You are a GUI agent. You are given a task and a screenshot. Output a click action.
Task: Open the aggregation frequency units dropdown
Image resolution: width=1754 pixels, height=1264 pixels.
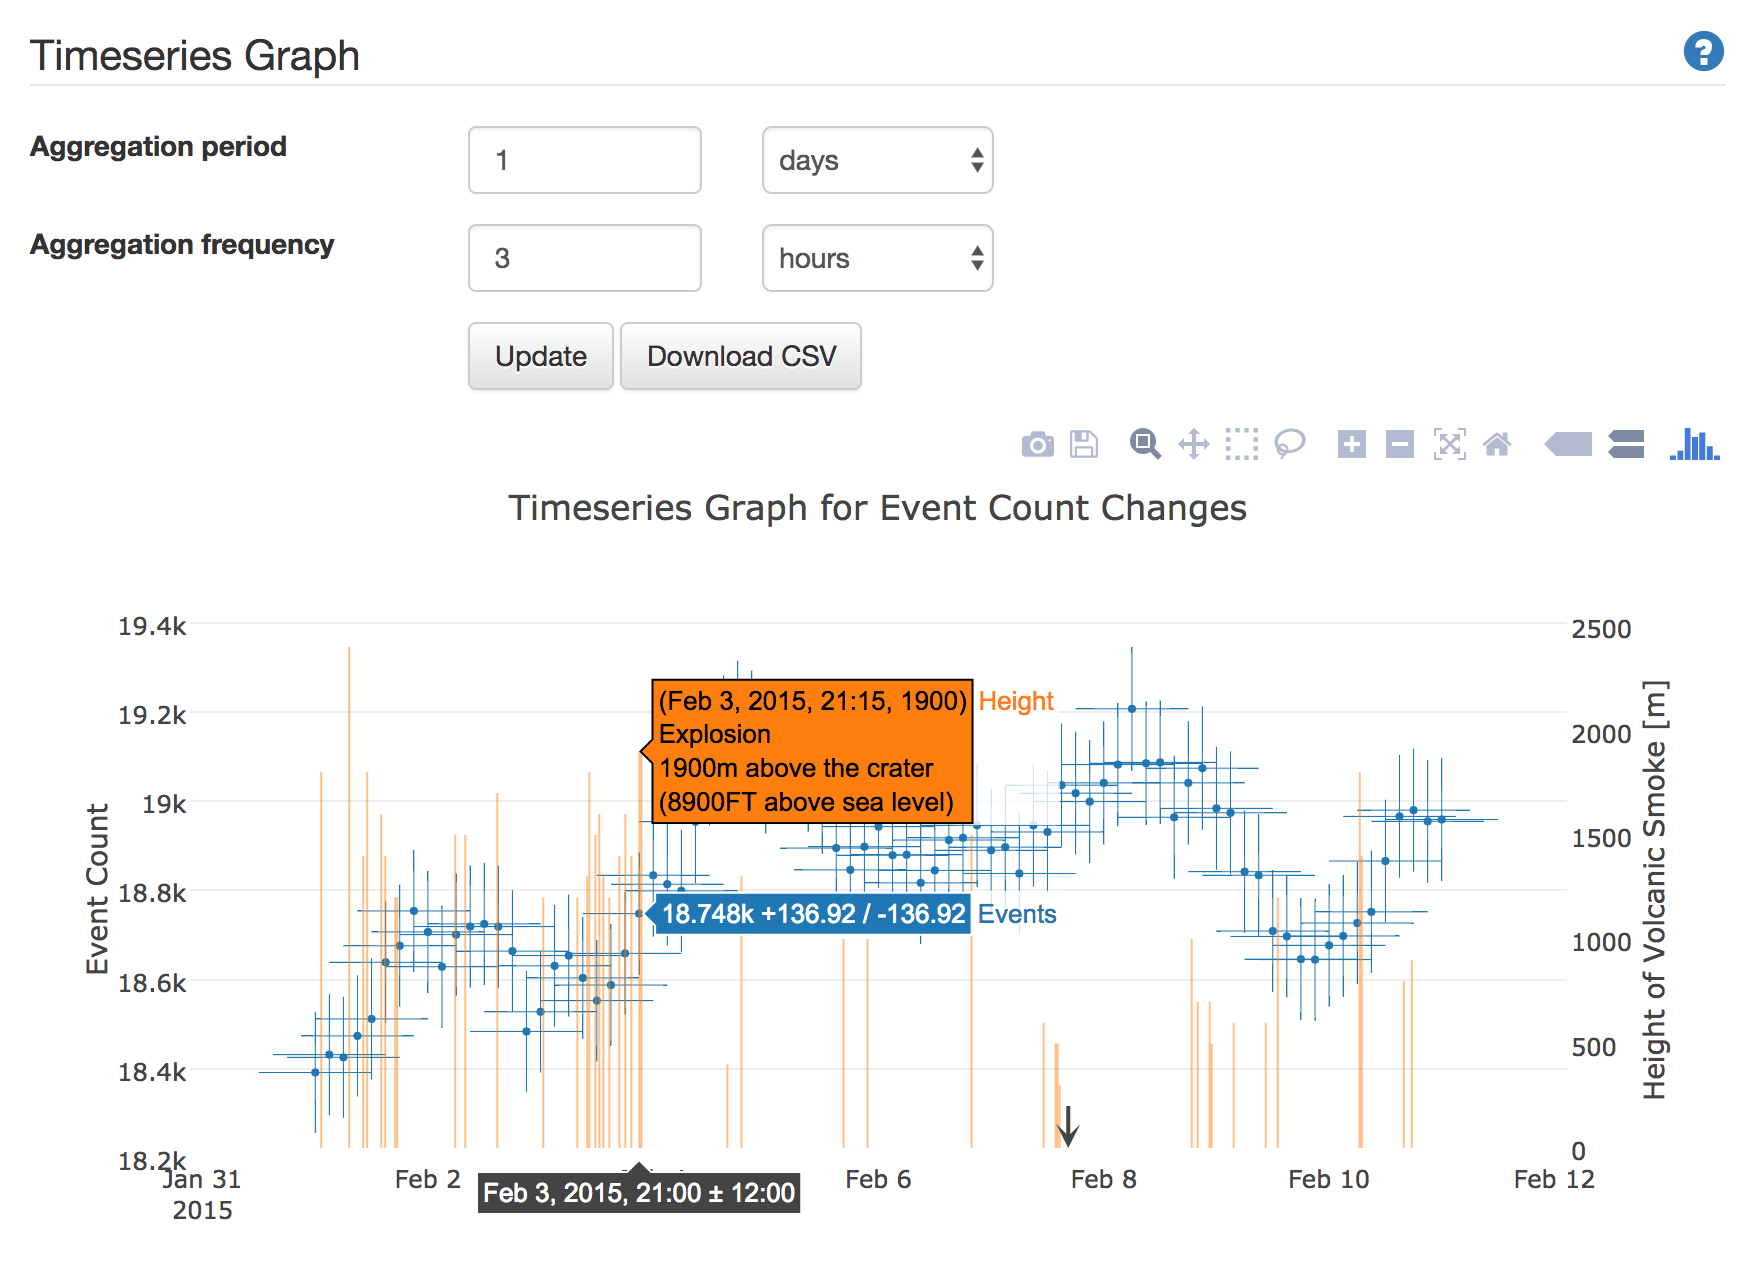click(877, 258)
